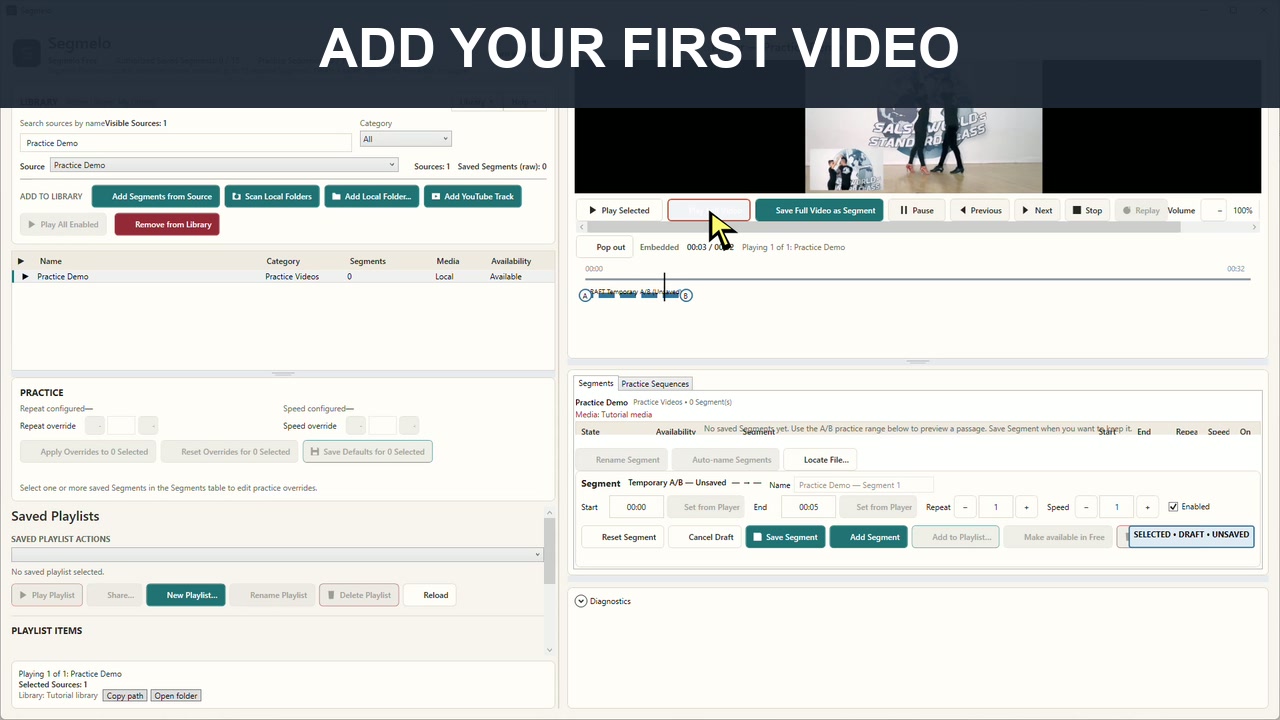
Task: Expand the Diagnostics section
Action: (x=581, y=601)
